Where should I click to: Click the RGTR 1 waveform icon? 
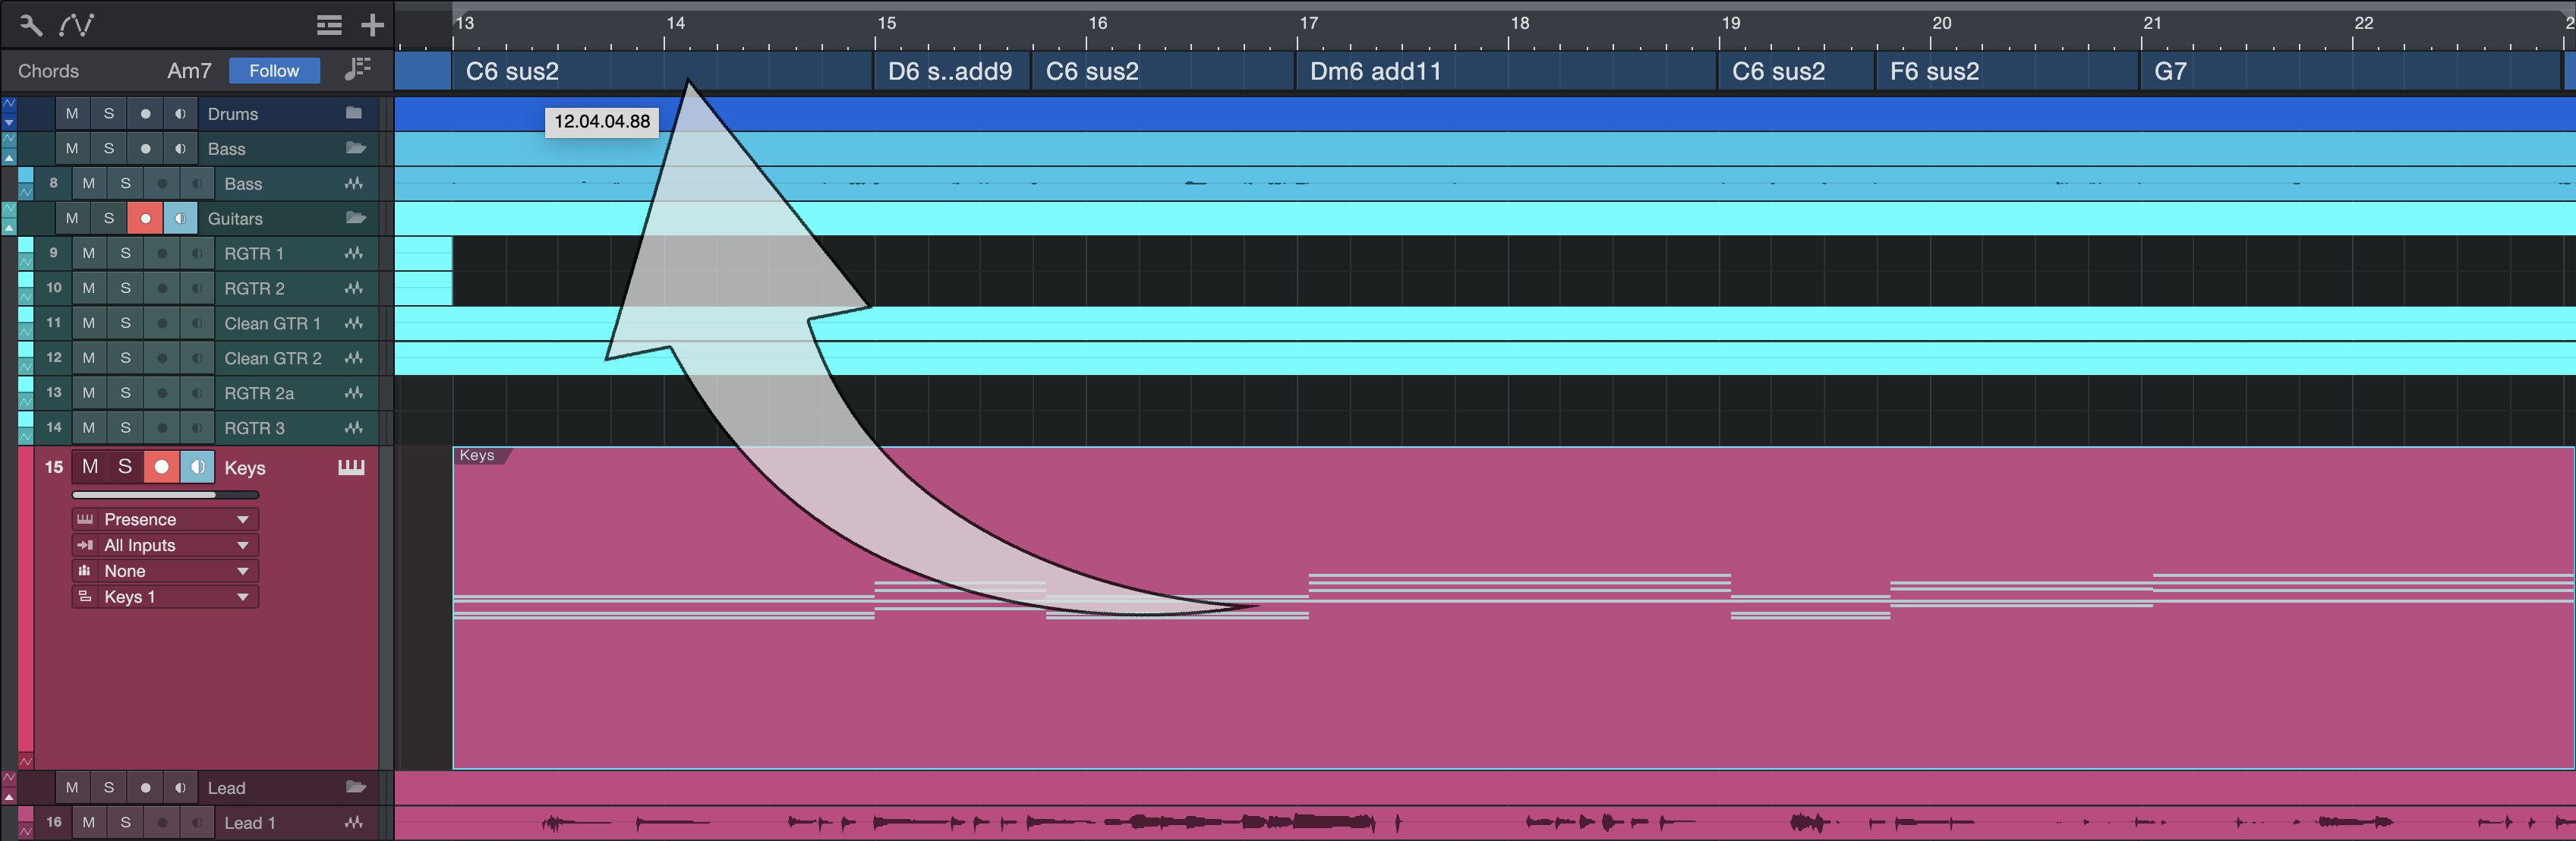pyautogui.click(x=353, y=253)
